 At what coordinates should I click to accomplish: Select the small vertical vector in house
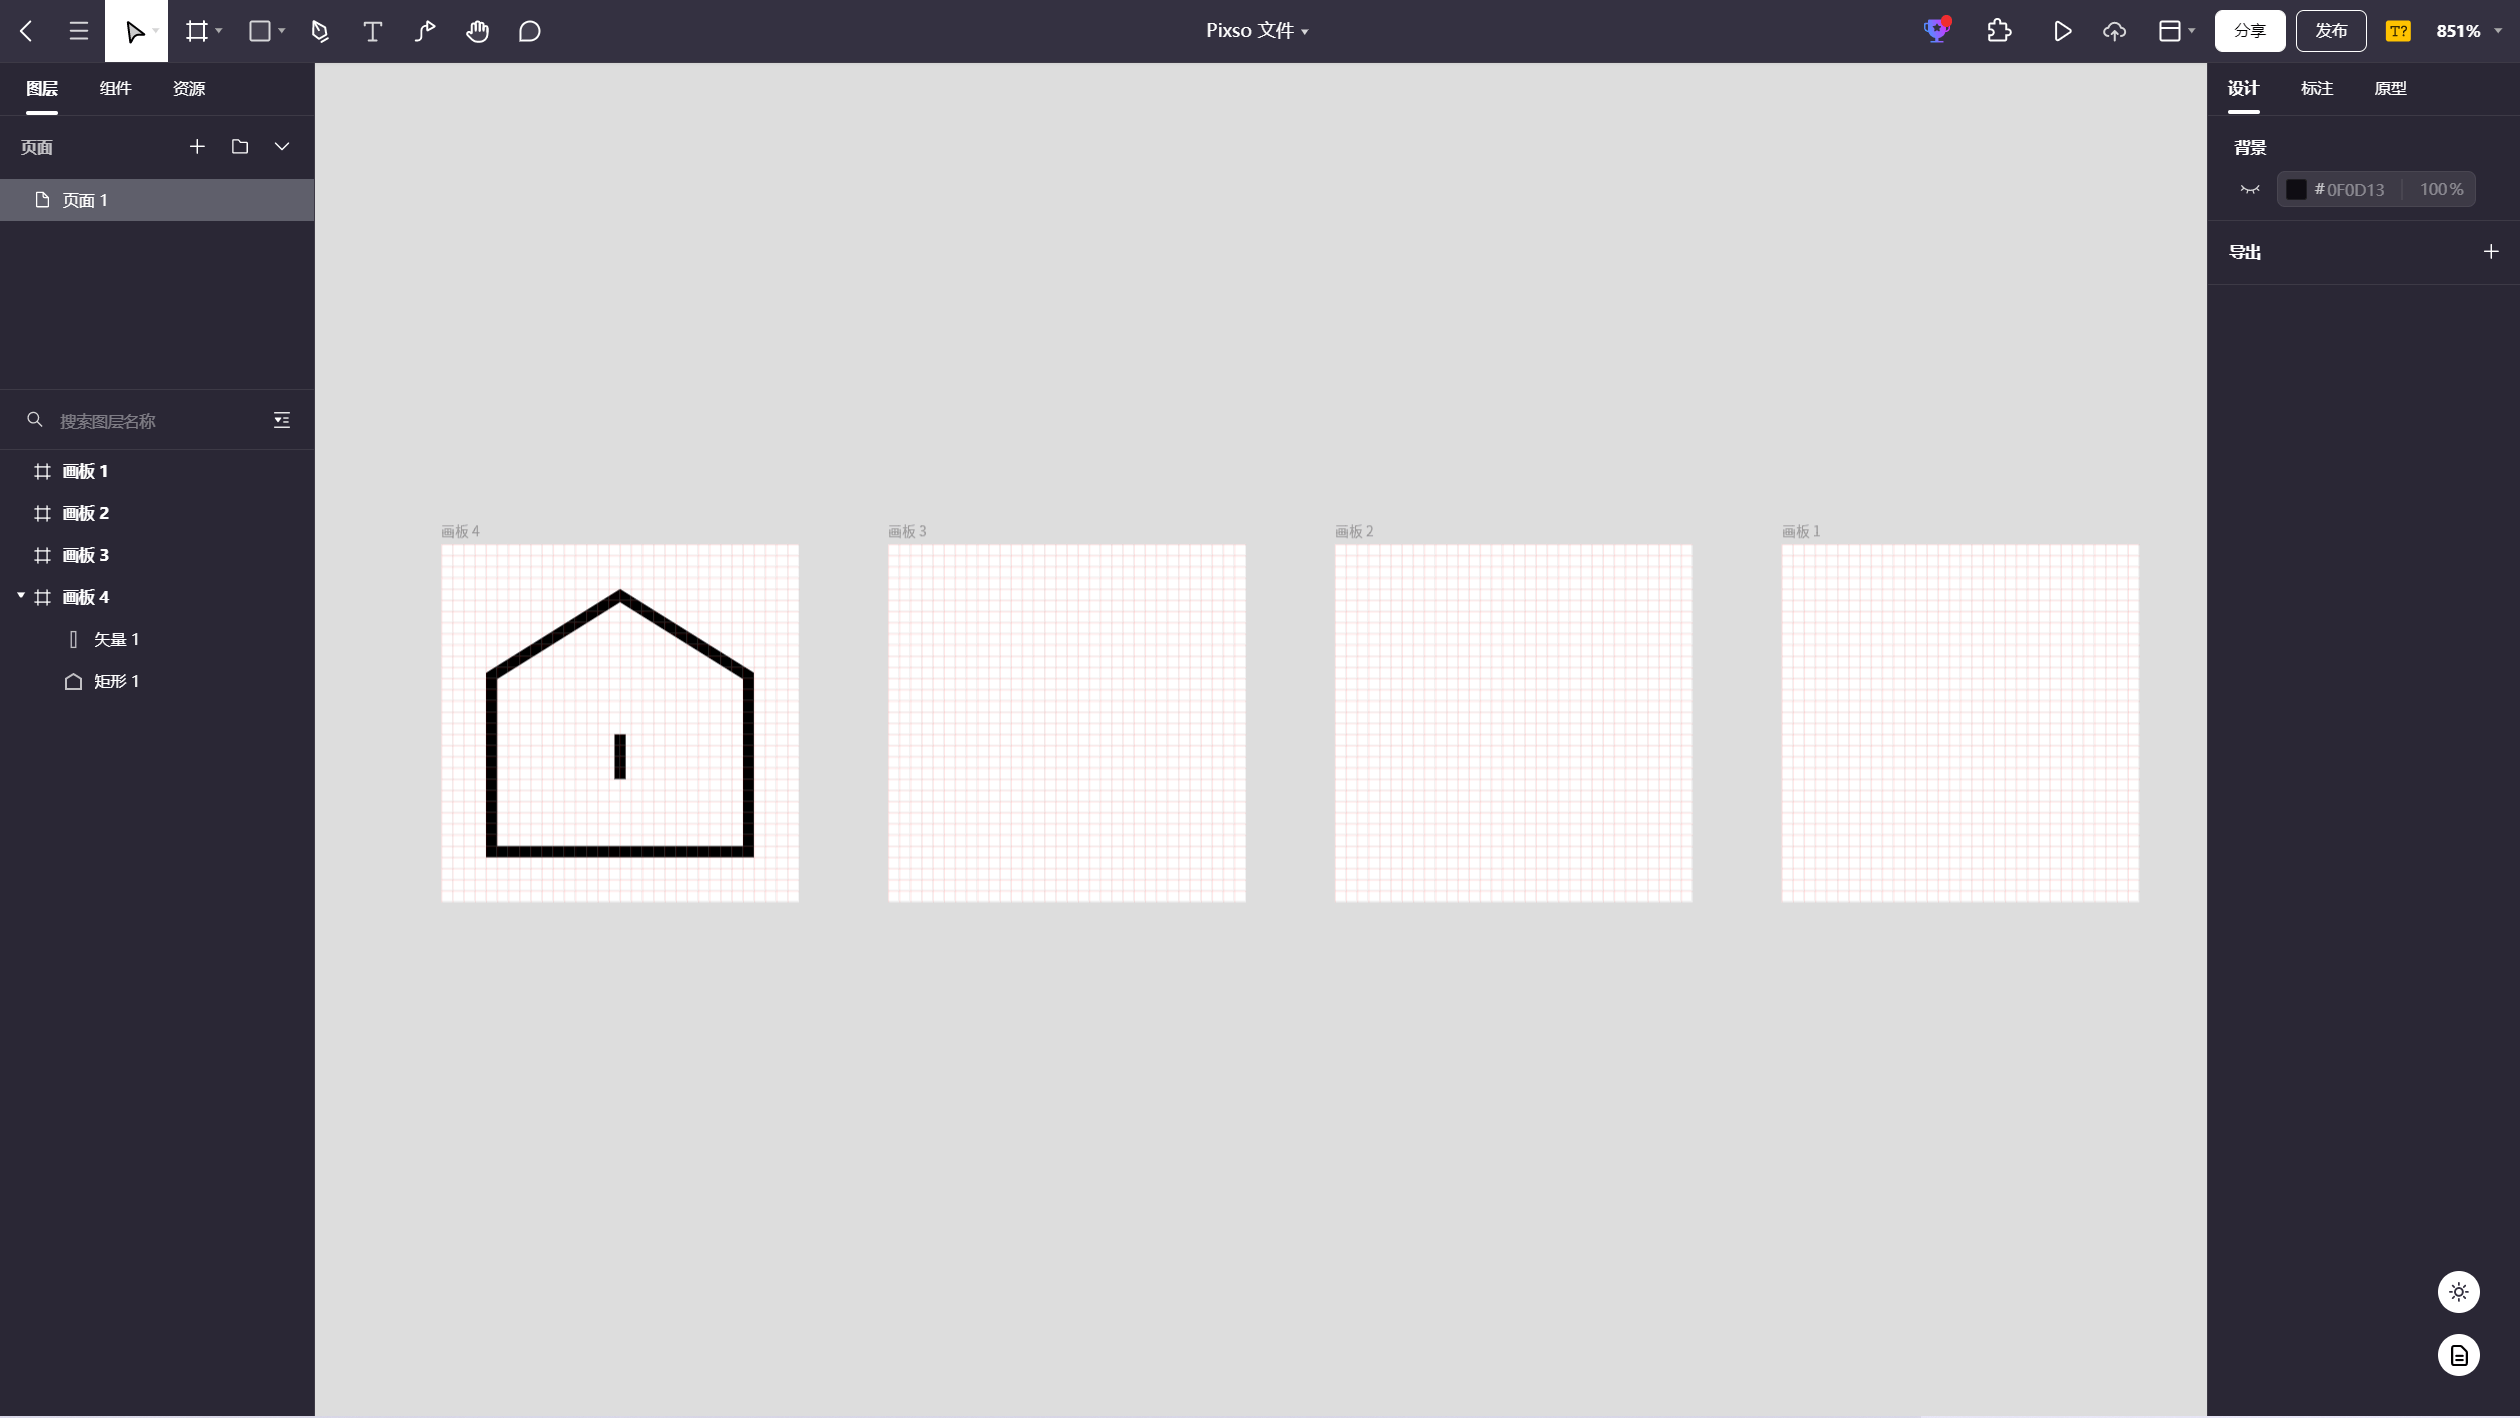click(620, 757)
